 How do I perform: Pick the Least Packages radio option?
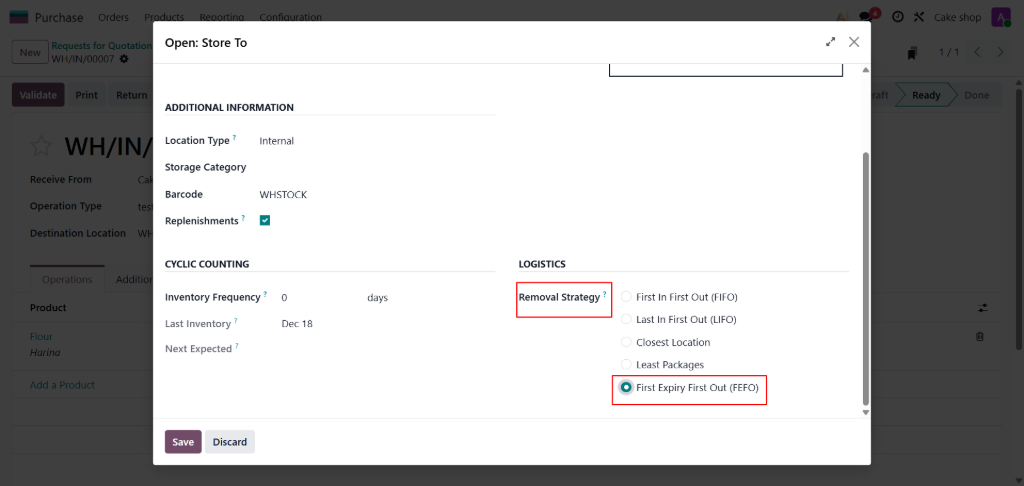click(x=627, y=365)
